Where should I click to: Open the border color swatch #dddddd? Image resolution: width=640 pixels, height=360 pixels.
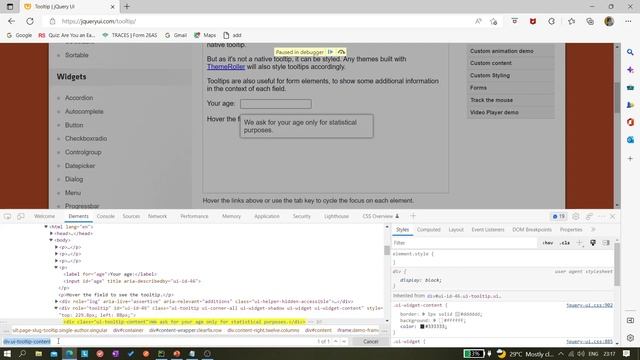tap(458, 314)
